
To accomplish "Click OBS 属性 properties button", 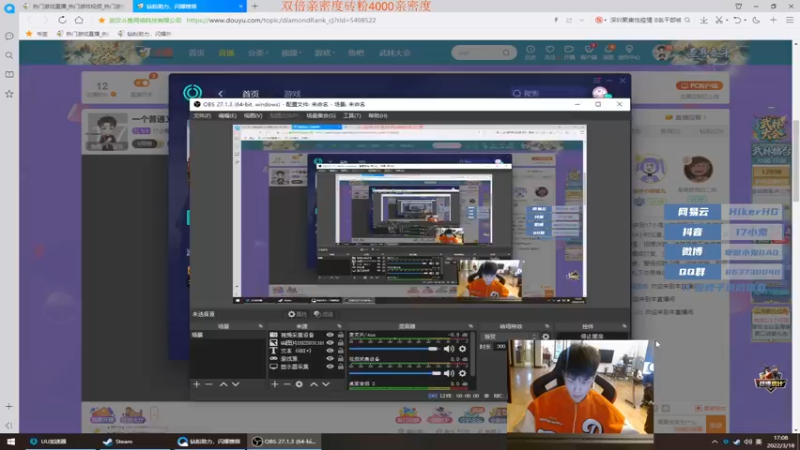I will click(x=297, y=314).
